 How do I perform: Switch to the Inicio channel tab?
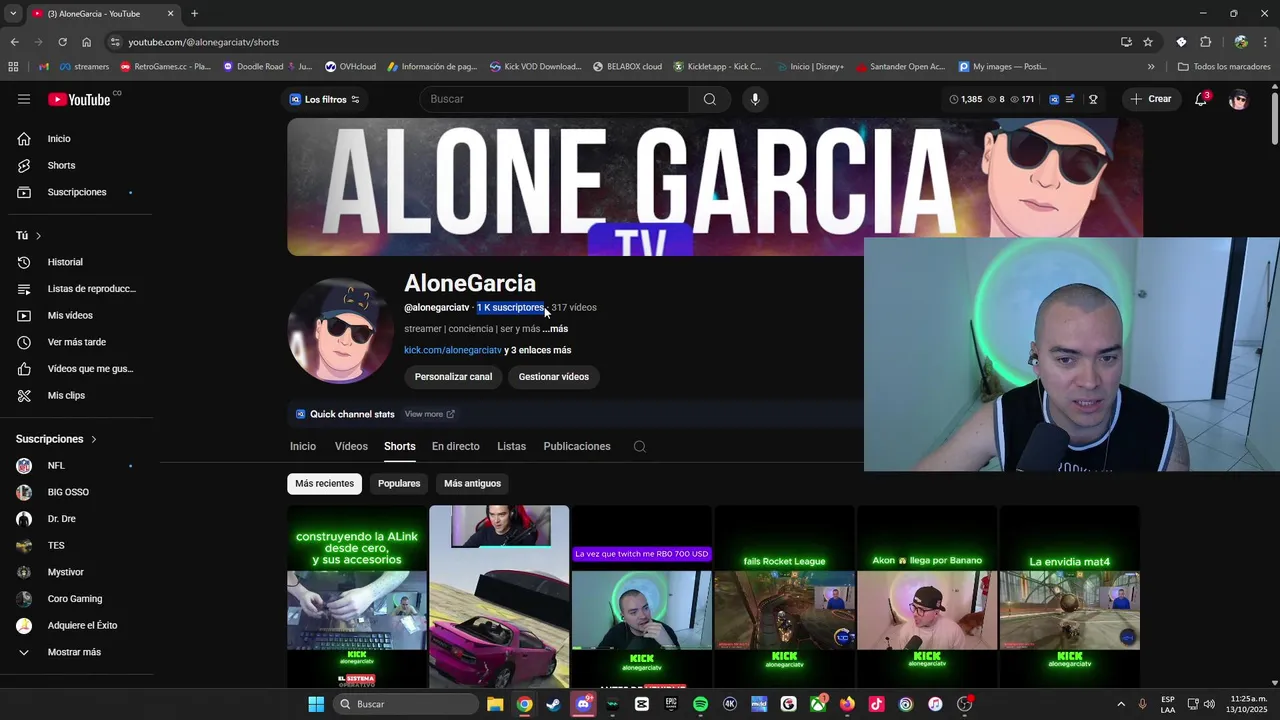(x=303, y=446)
